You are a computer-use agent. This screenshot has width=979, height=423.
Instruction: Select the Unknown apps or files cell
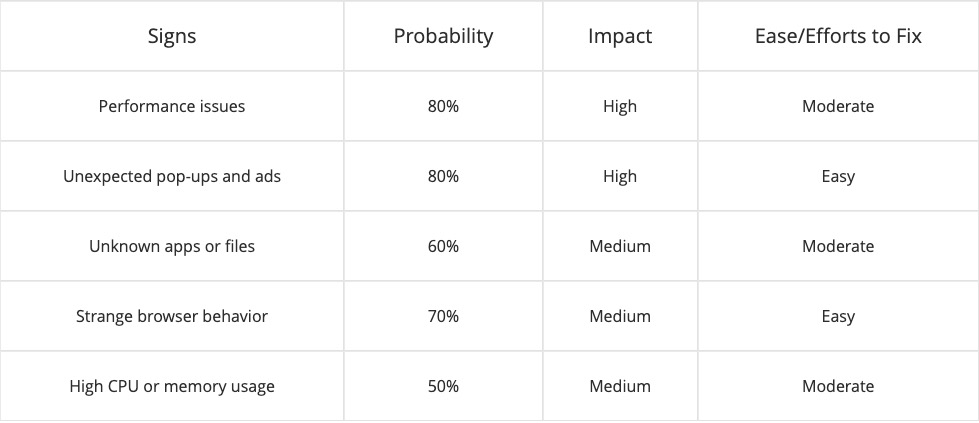coord(172,246)
